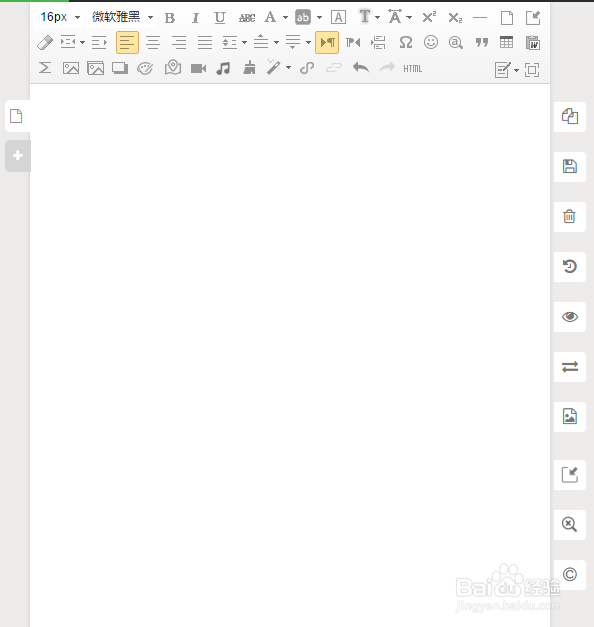Center align the text
Image resolution: width=594 pixels, height=627 pixels.
pos(153,42)
